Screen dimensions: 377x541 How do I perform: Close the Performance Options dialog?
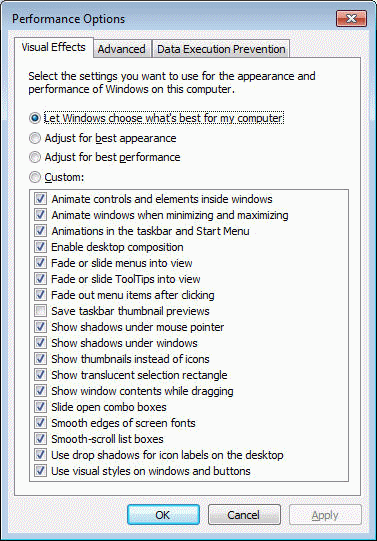pyautogui.click(x=351, y=19)
